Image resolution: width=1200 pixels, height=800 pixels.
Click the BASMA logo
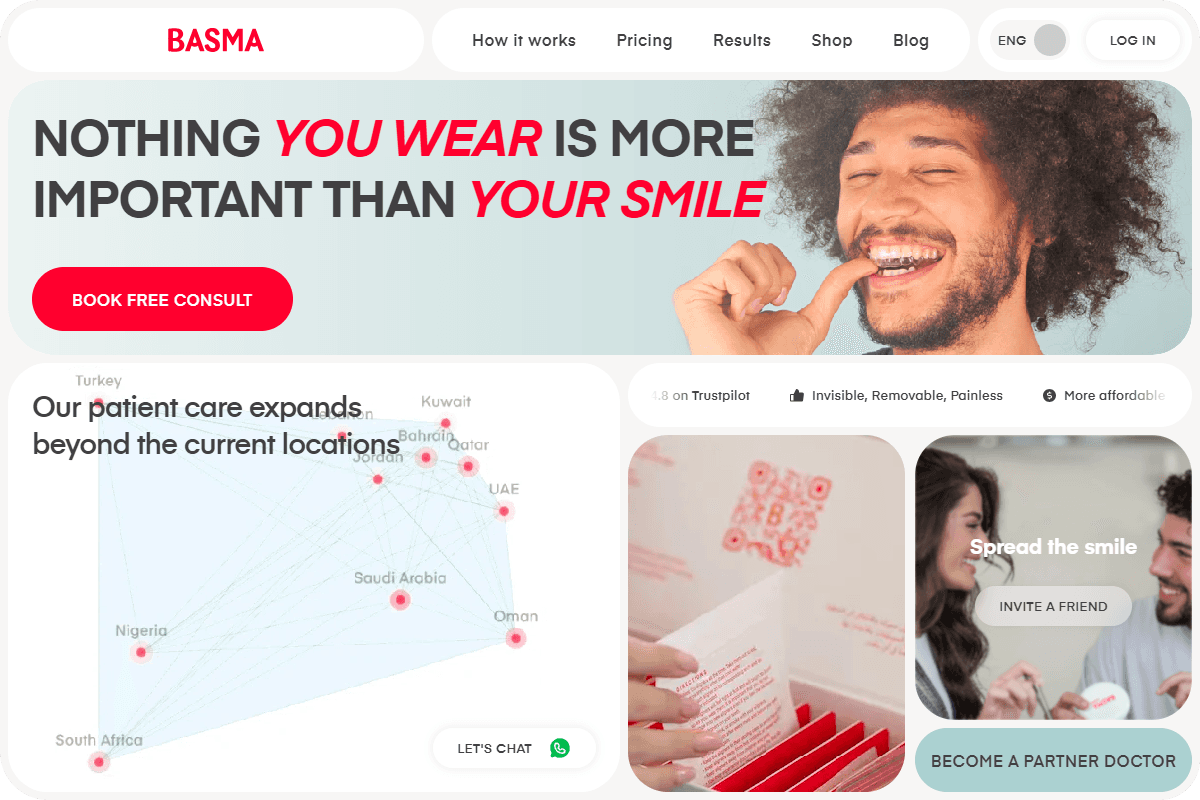[x=216, y=40]
